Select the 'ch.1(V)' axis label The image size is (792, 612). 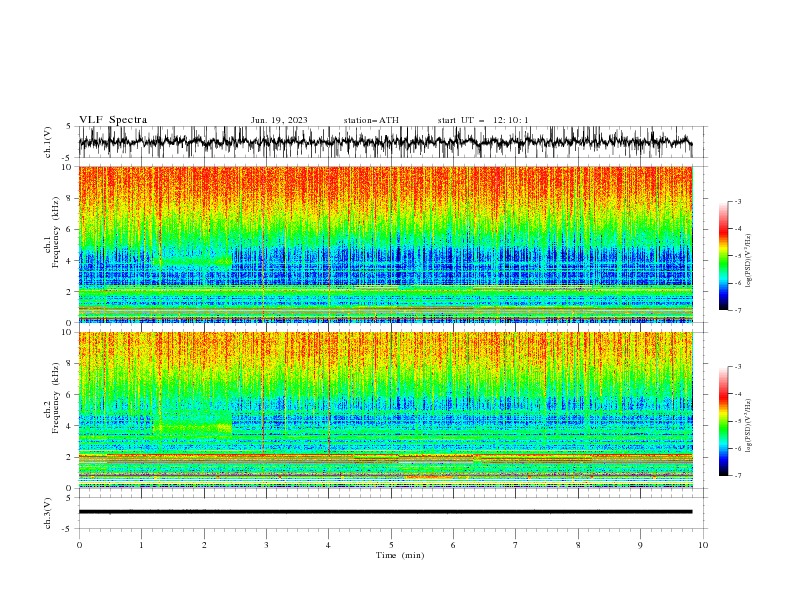pyautogui.click(x=48, y=142)
